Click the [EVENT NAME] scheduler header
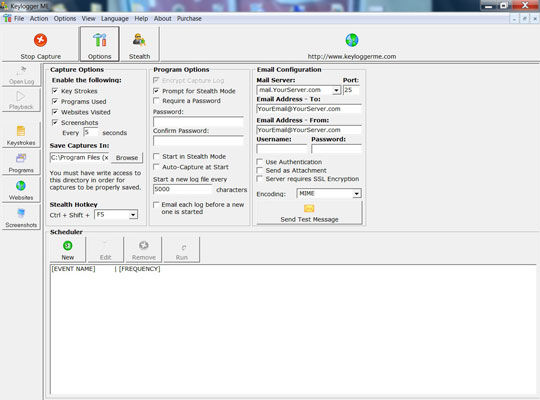The width and height of the screenshot is (540, 400). pyautogui.click(x=73, y=269)
